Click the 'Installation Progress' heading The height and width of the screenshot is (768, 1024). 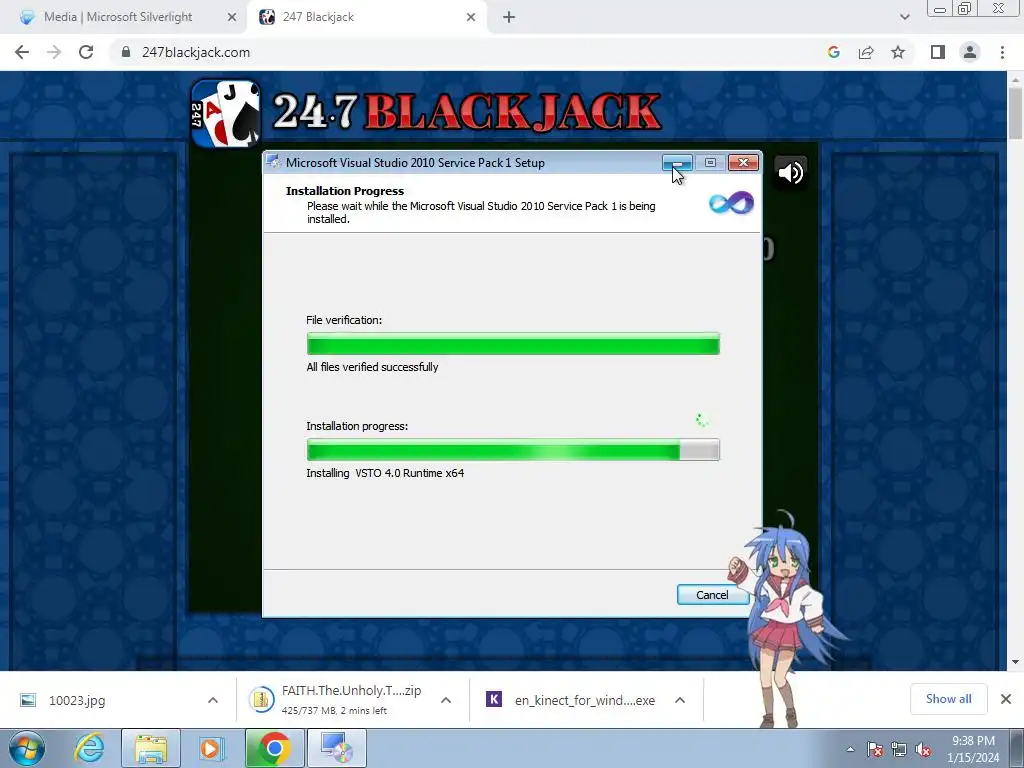[x=345, y=191]
